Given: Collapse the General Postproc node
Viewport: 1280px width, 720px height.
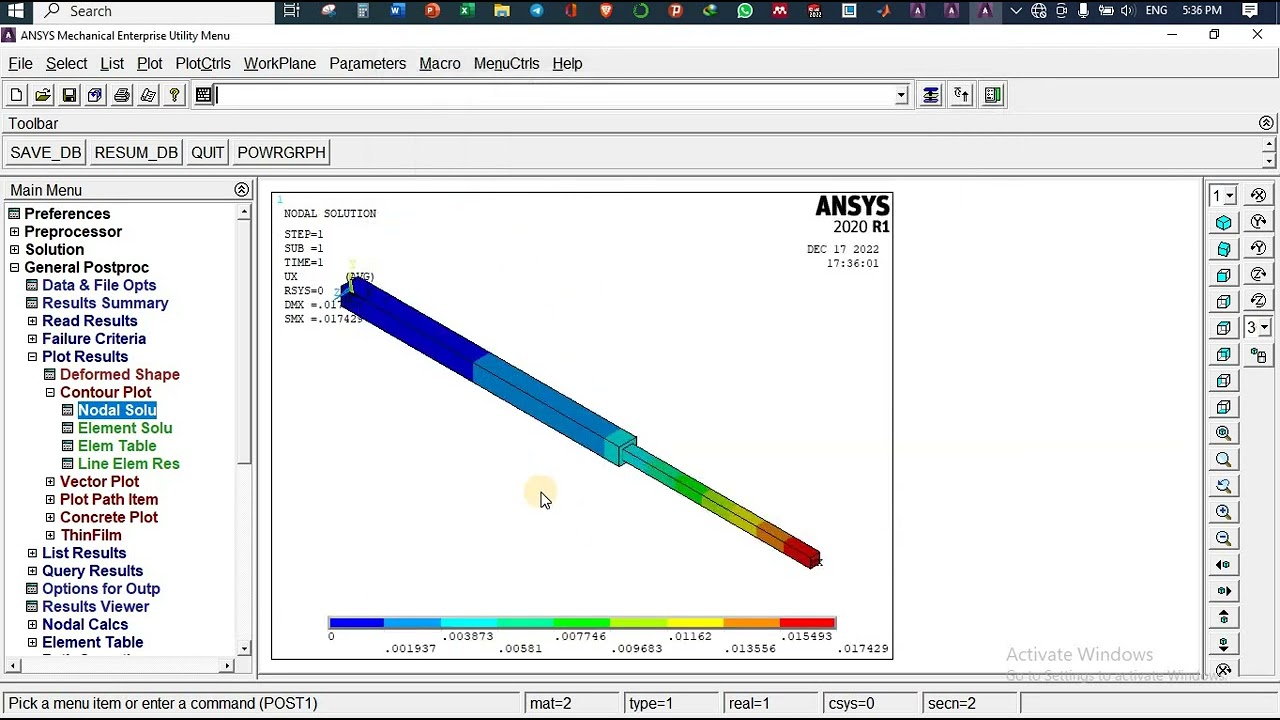Looking at the screenshot, I should click(14, 268).
